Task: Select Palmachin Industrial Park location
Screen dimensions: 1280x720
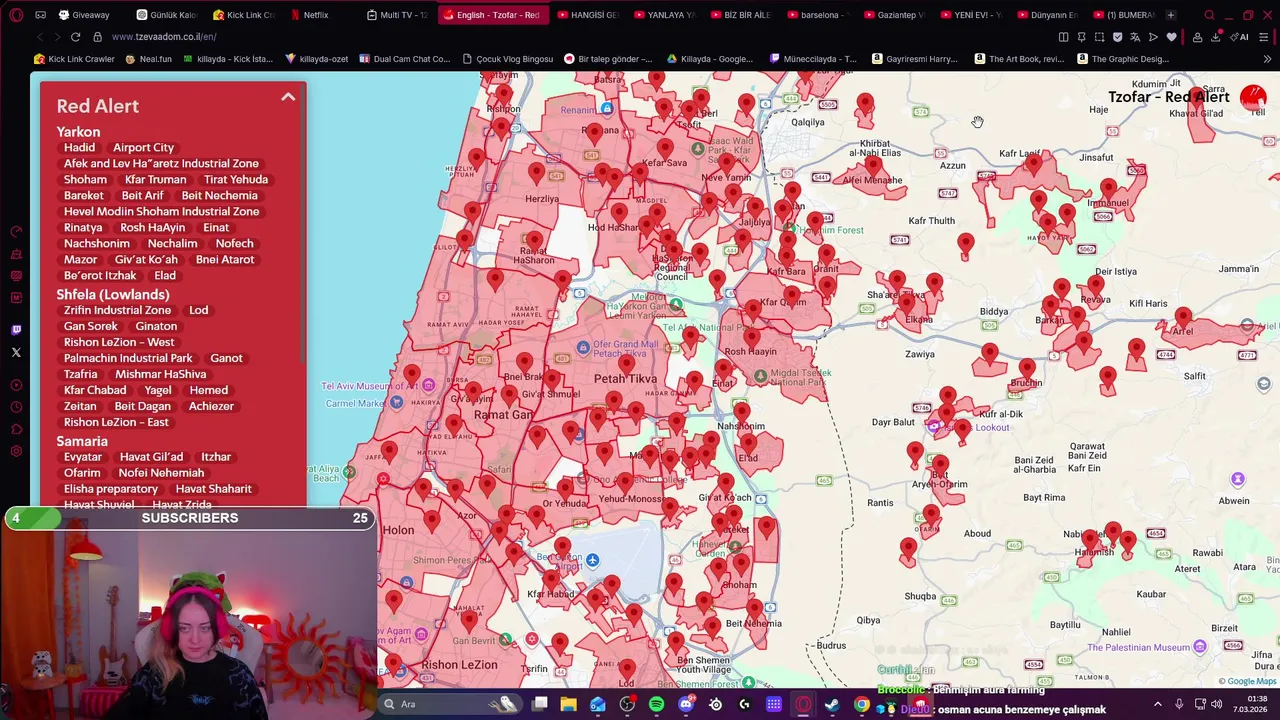Action: (x=128, y=358)
